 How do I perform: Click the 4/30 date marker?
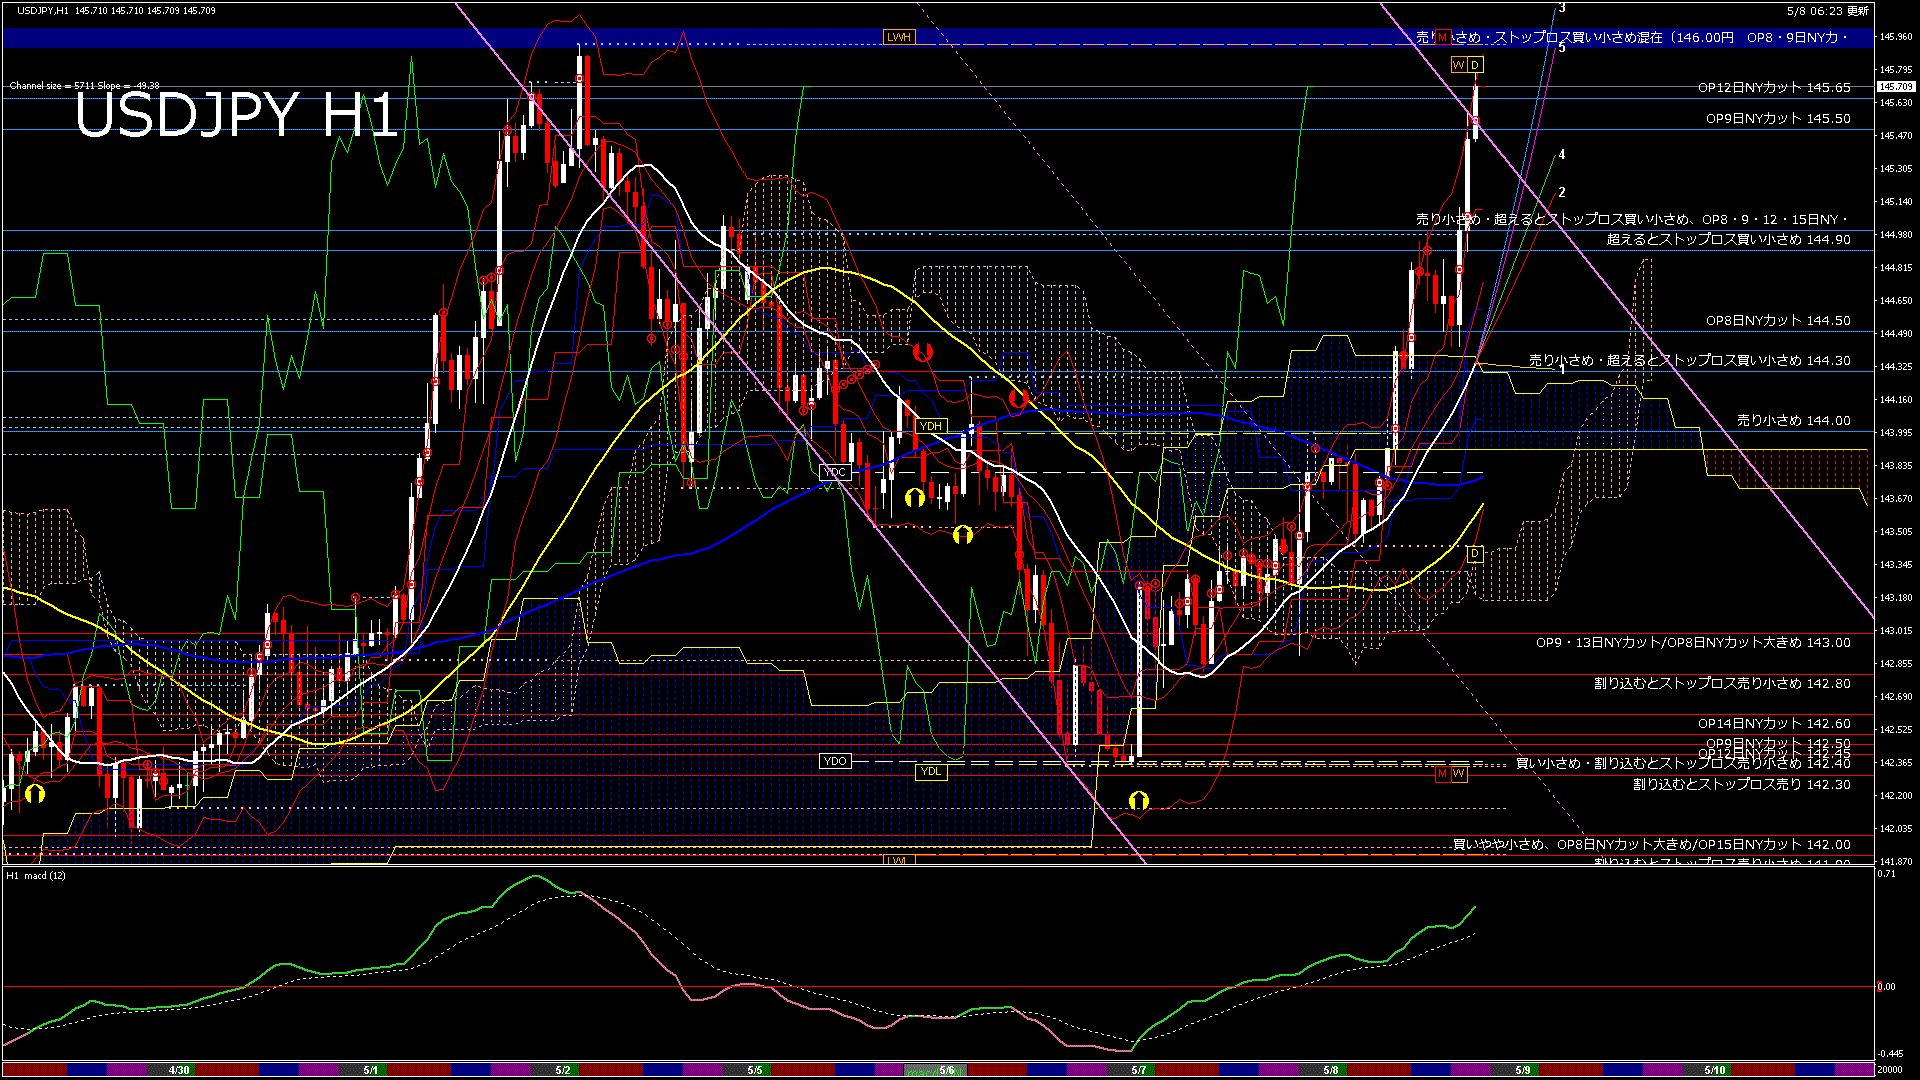pos(179,1070)
